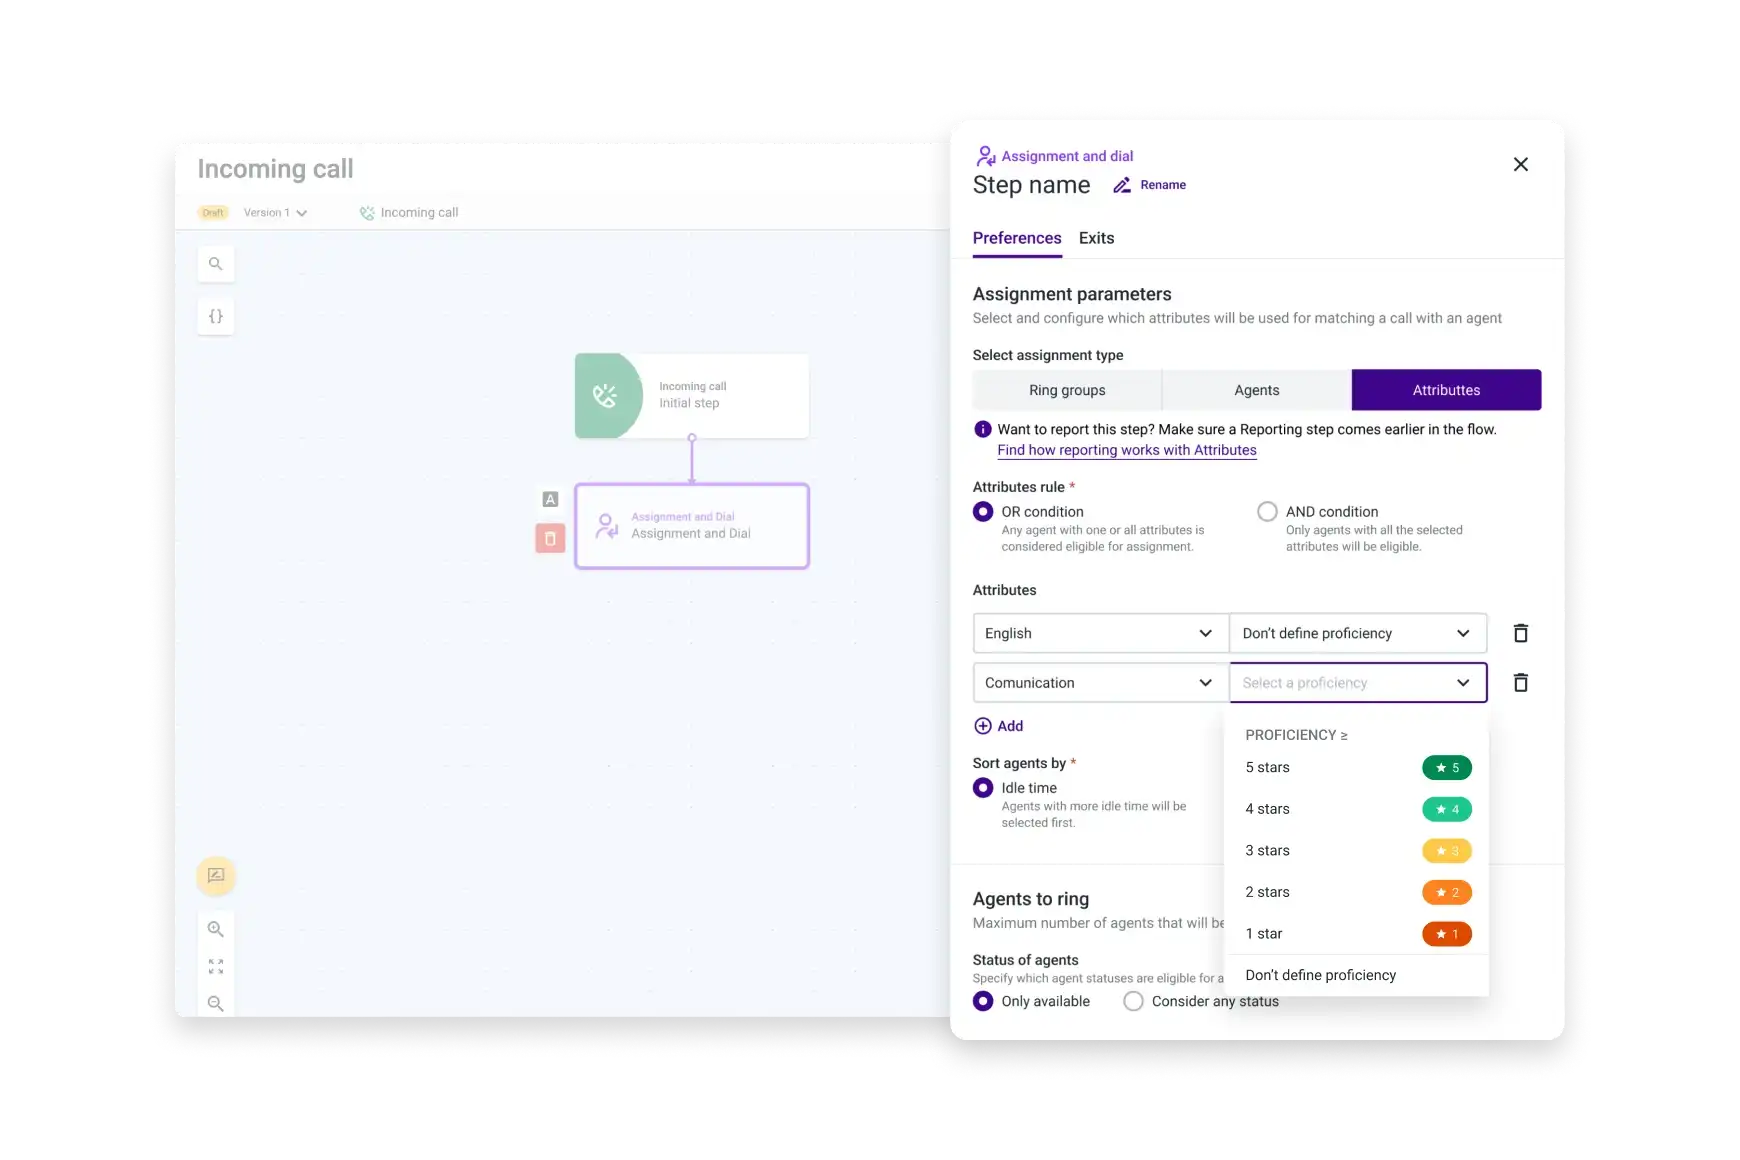Open the Version 1 dropdown
Image resolution: width=1740 pixels, height=1160 pixels.
[x=276, y=212]
